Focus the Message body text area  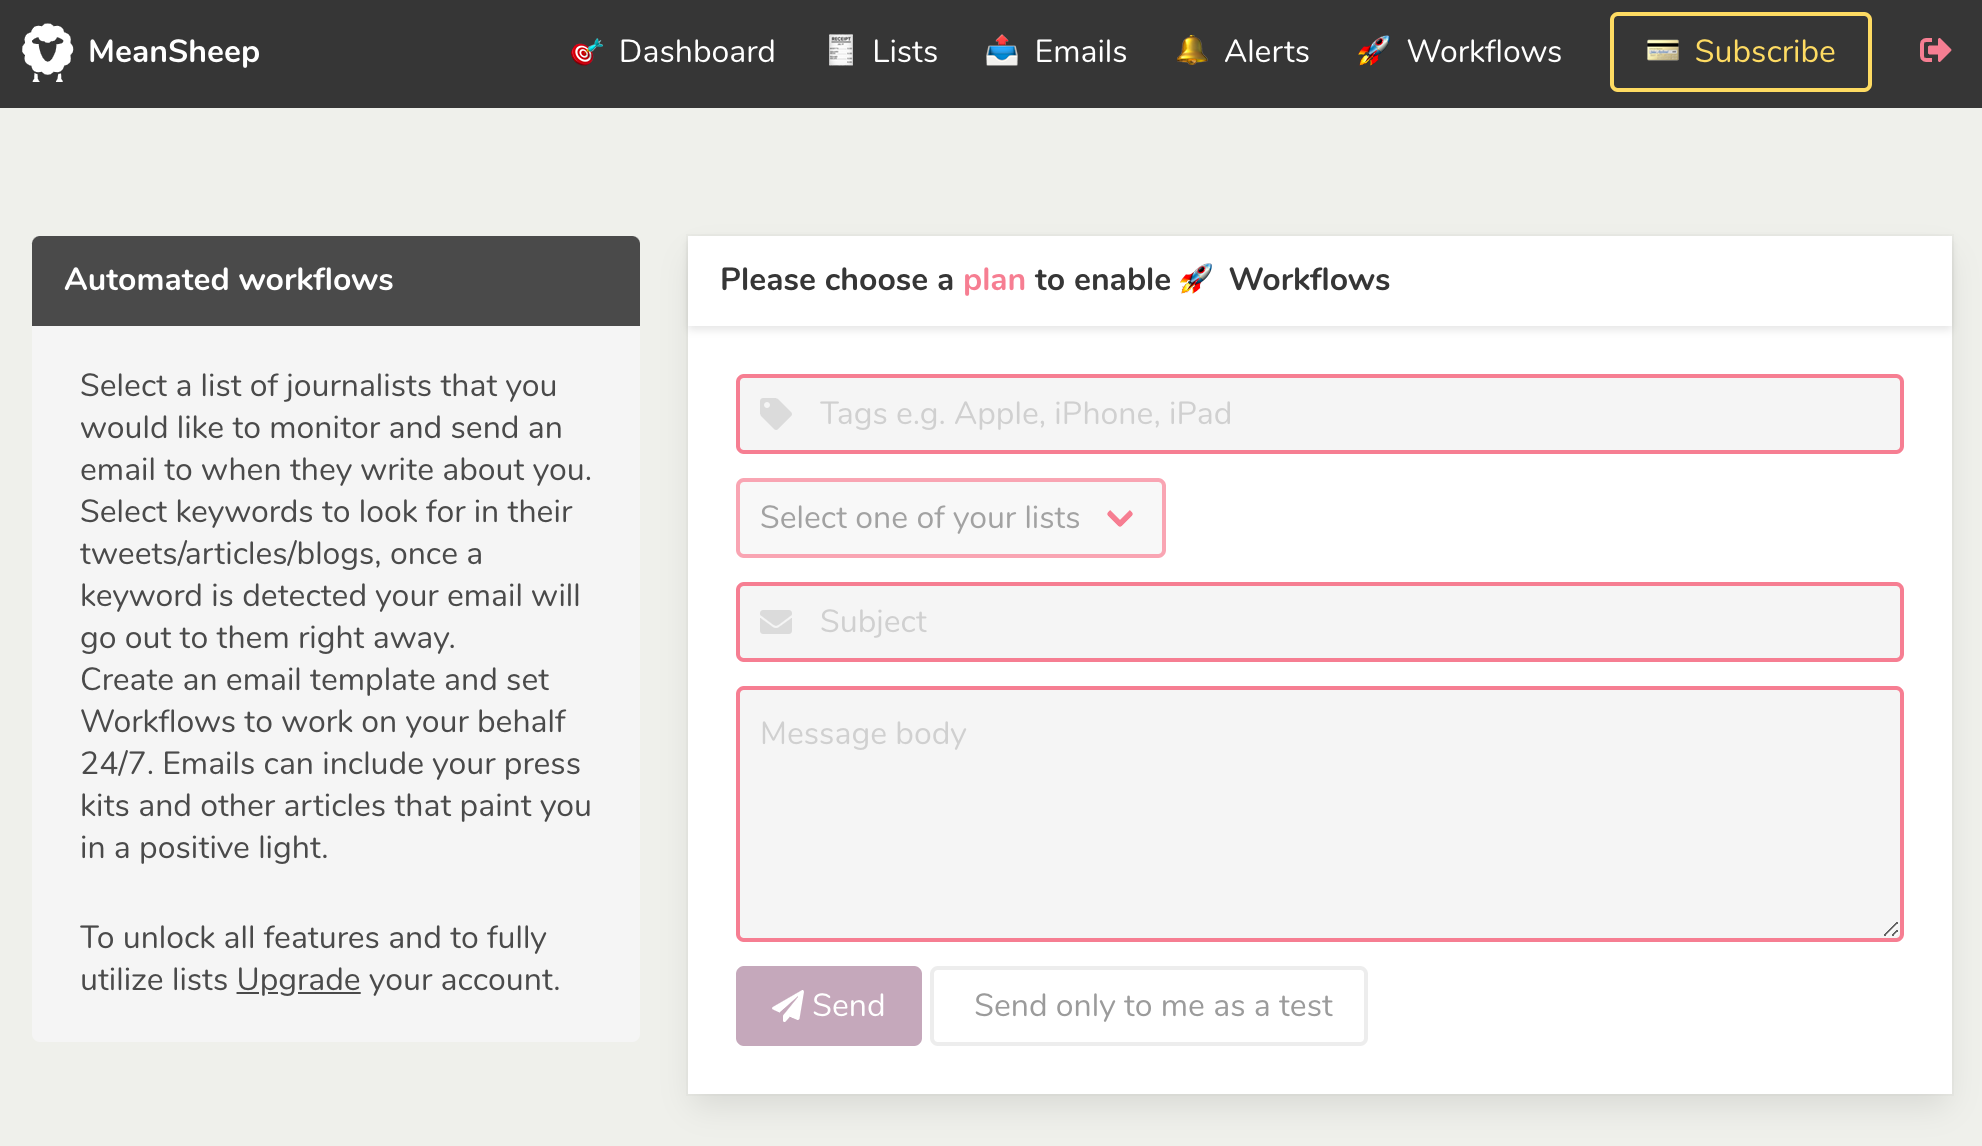[1319, 813]
